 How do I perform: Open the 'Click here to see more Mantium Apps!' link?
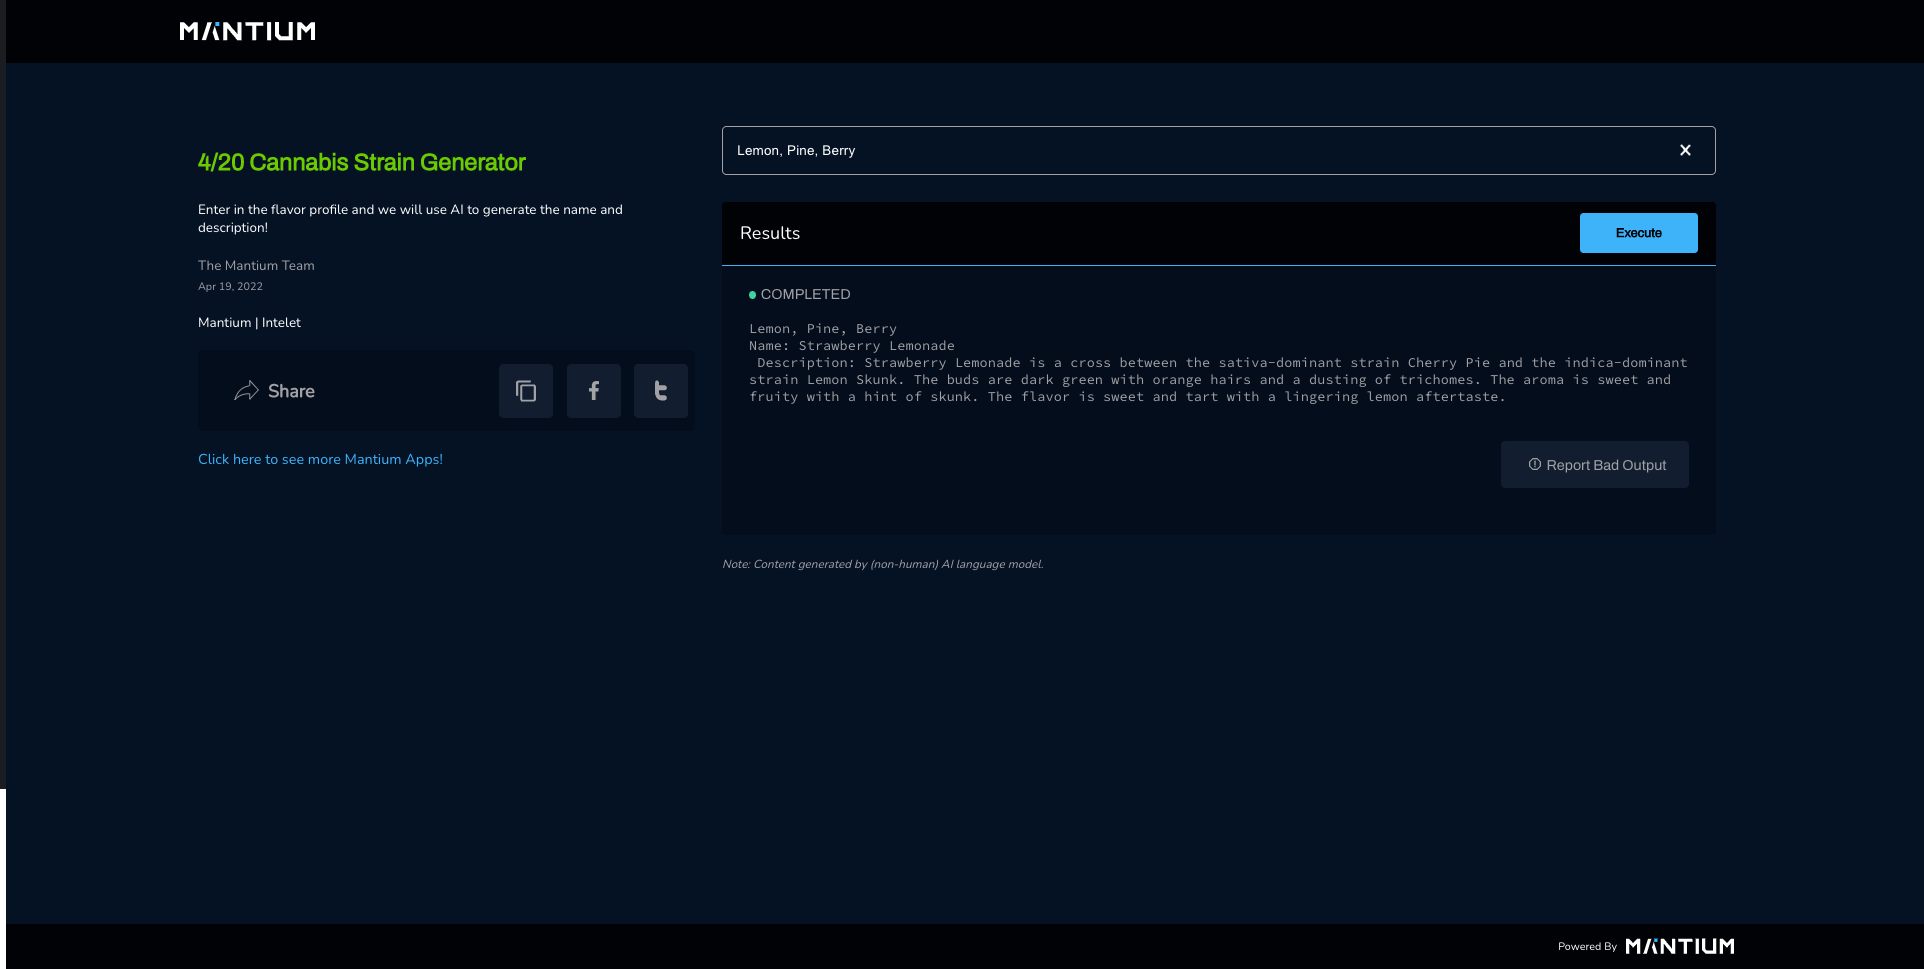click(320, 459)
